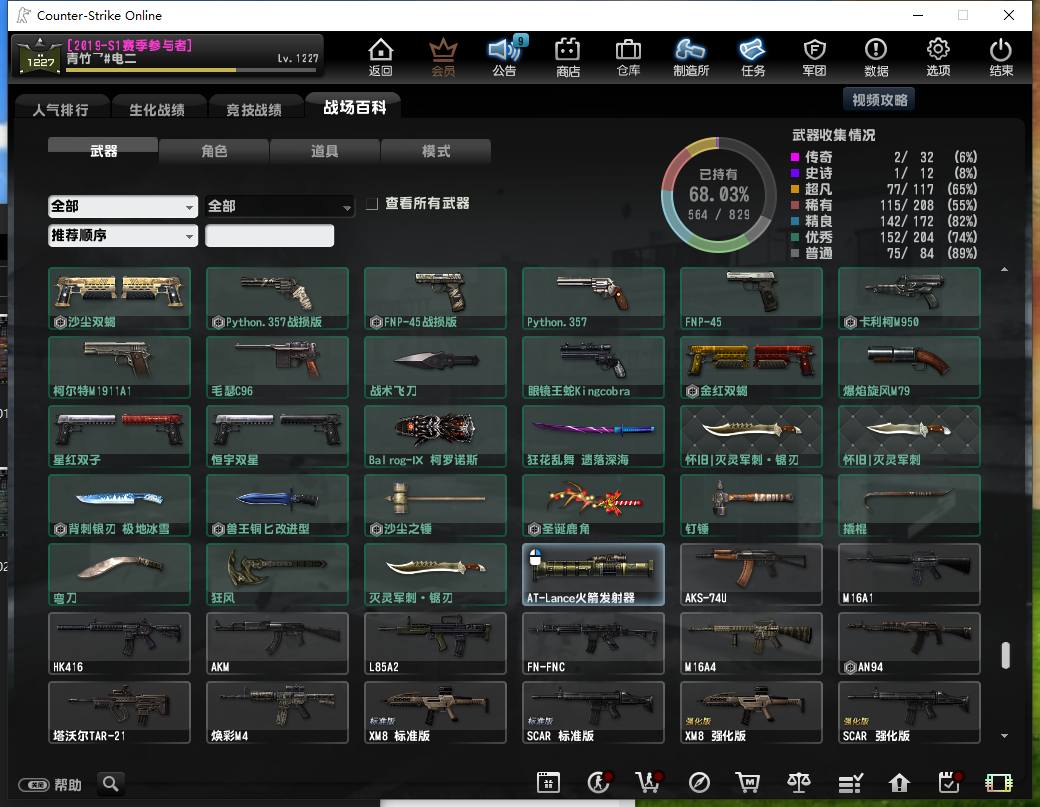Click the 返回 home button
Image resolution: width=1040 pixels, height=807 pixels.
pos(381,57)
